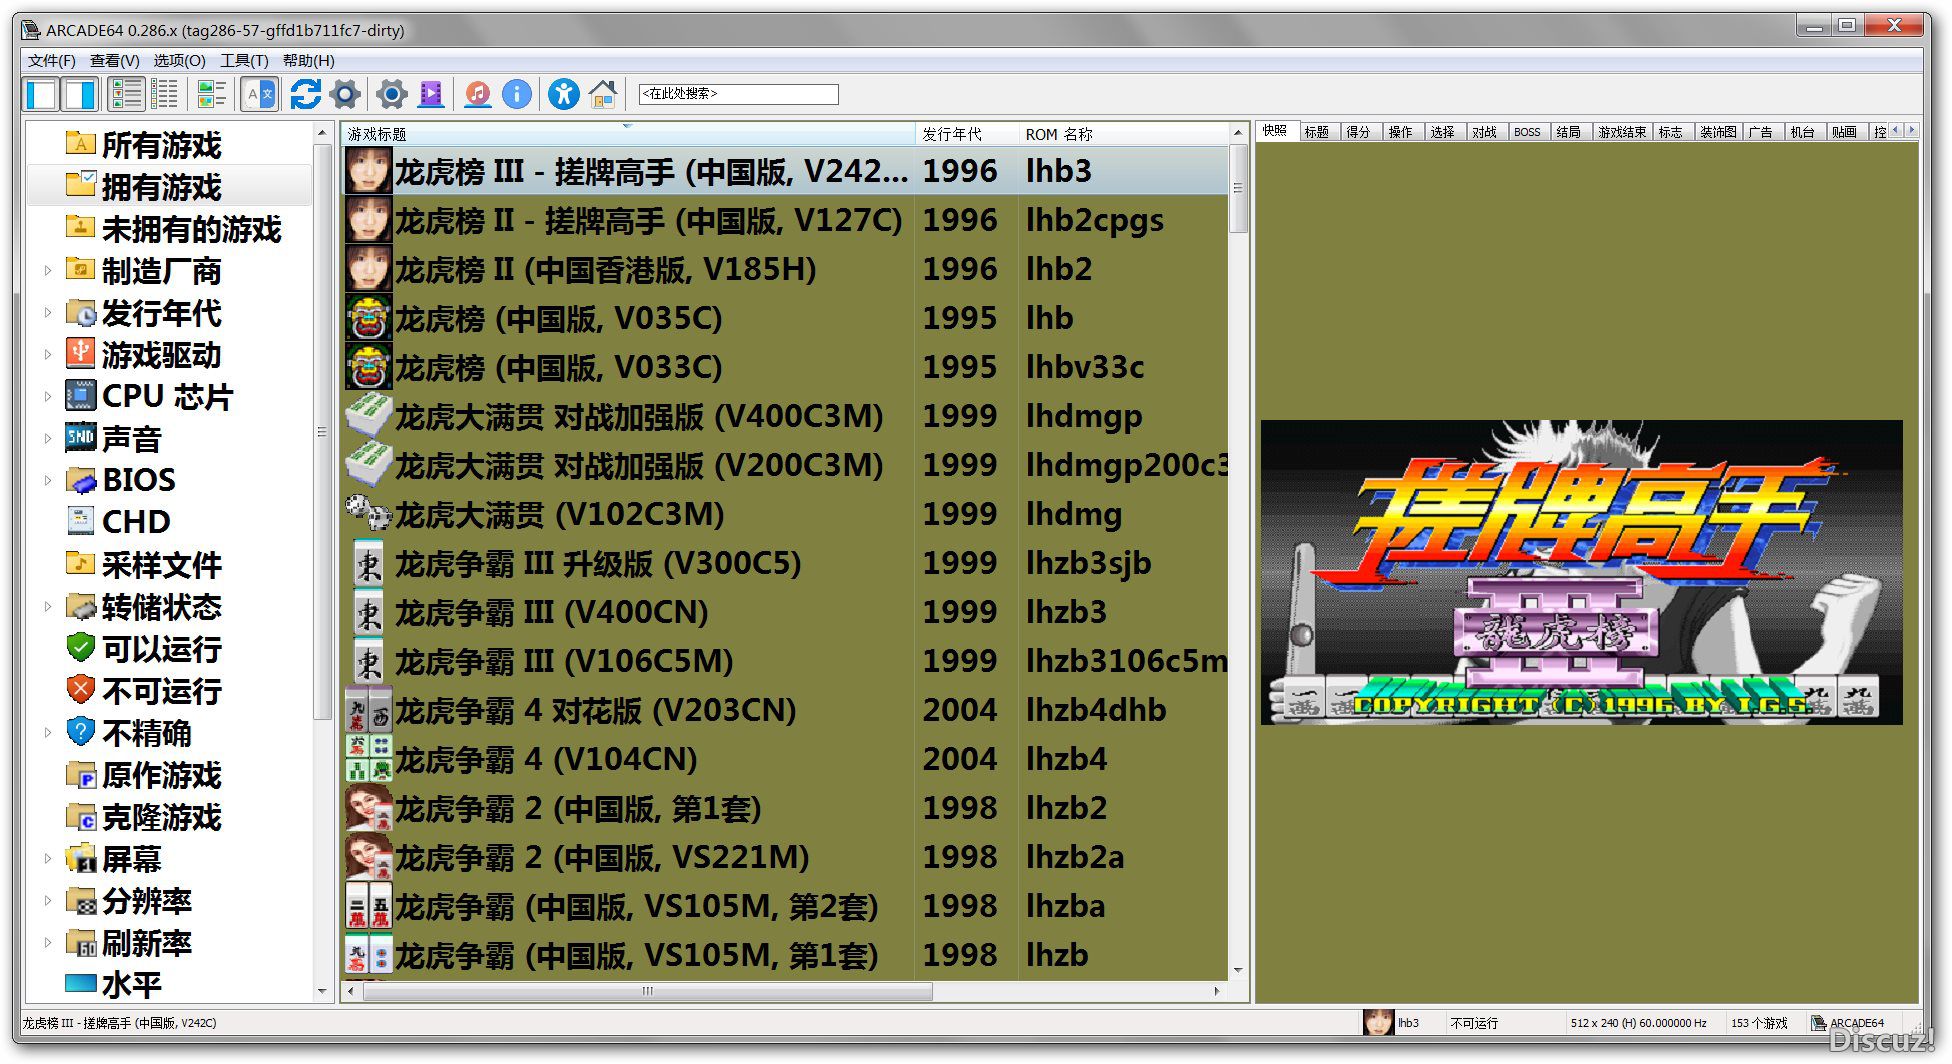The image size is (1952, 1064).
Task: Select 所有游戏 in the folder tree
Action: click(161, 145)
